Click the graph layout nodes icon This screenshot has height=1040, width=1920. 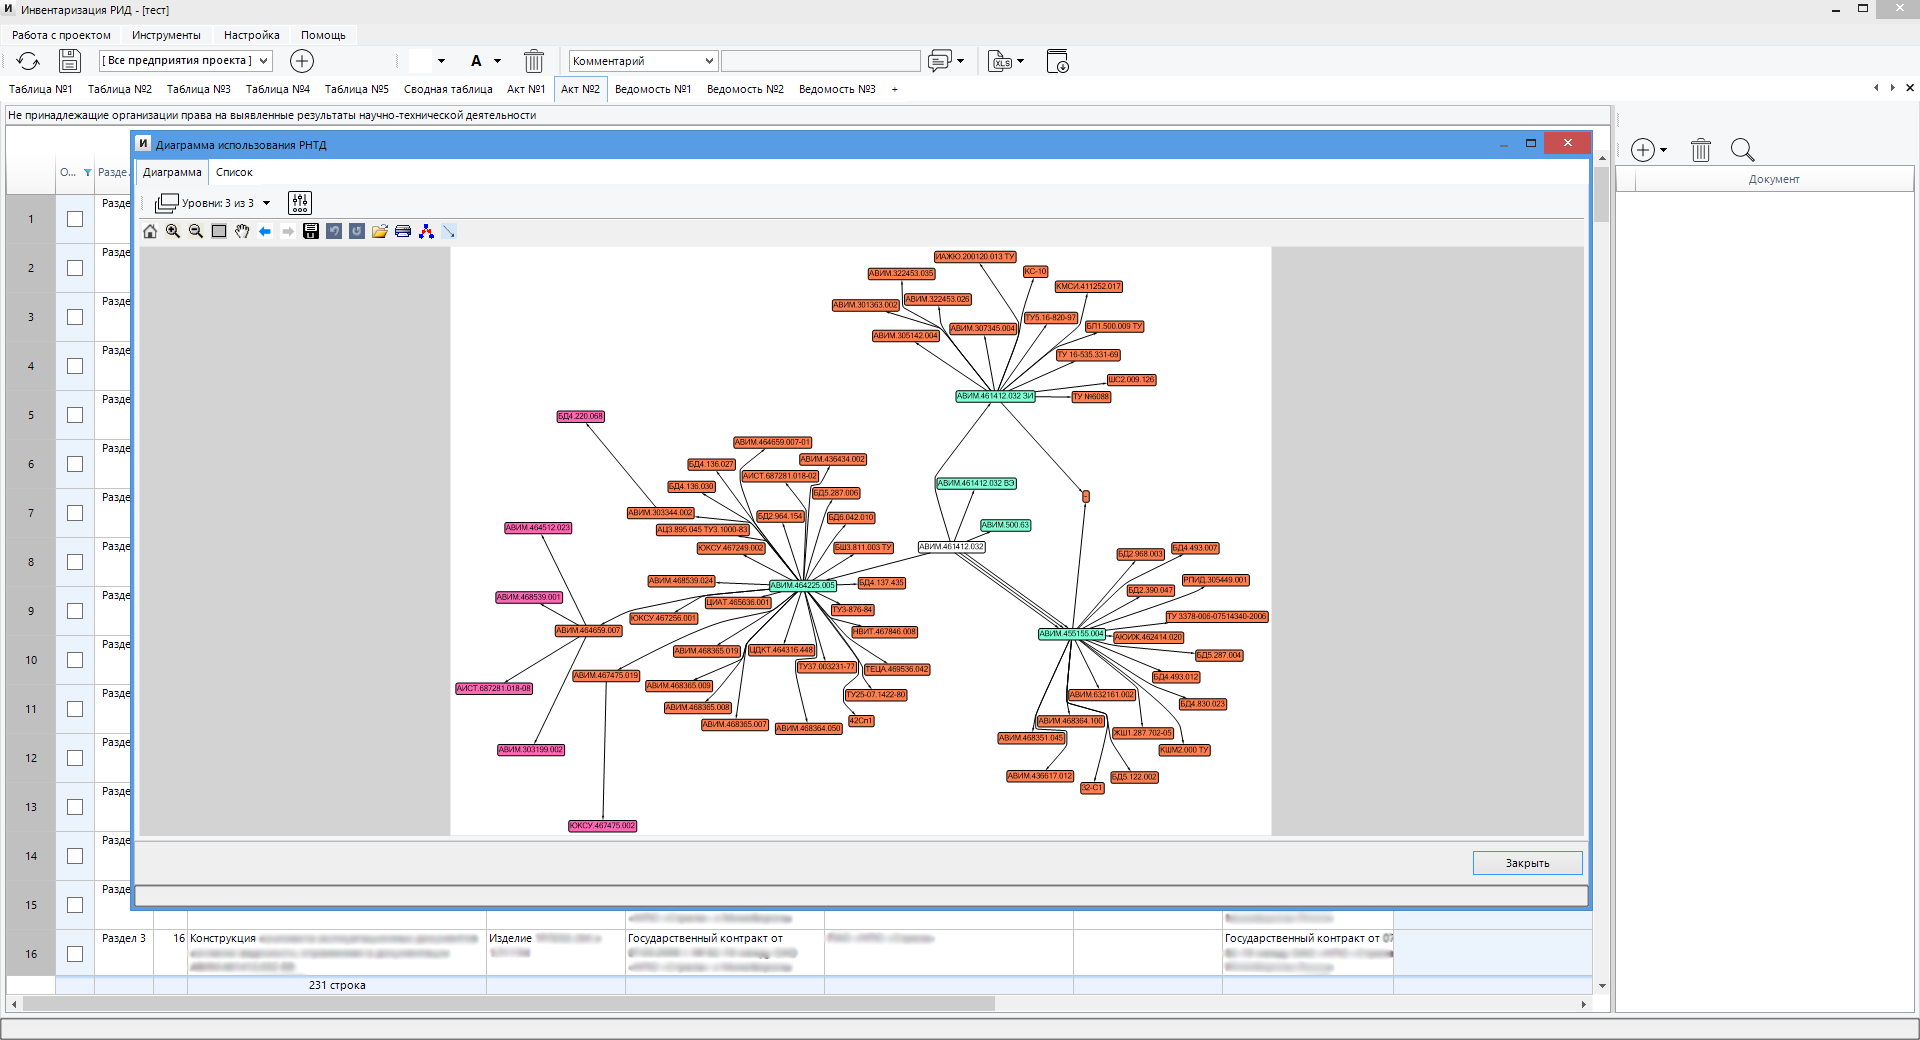(x=426, y=231)
